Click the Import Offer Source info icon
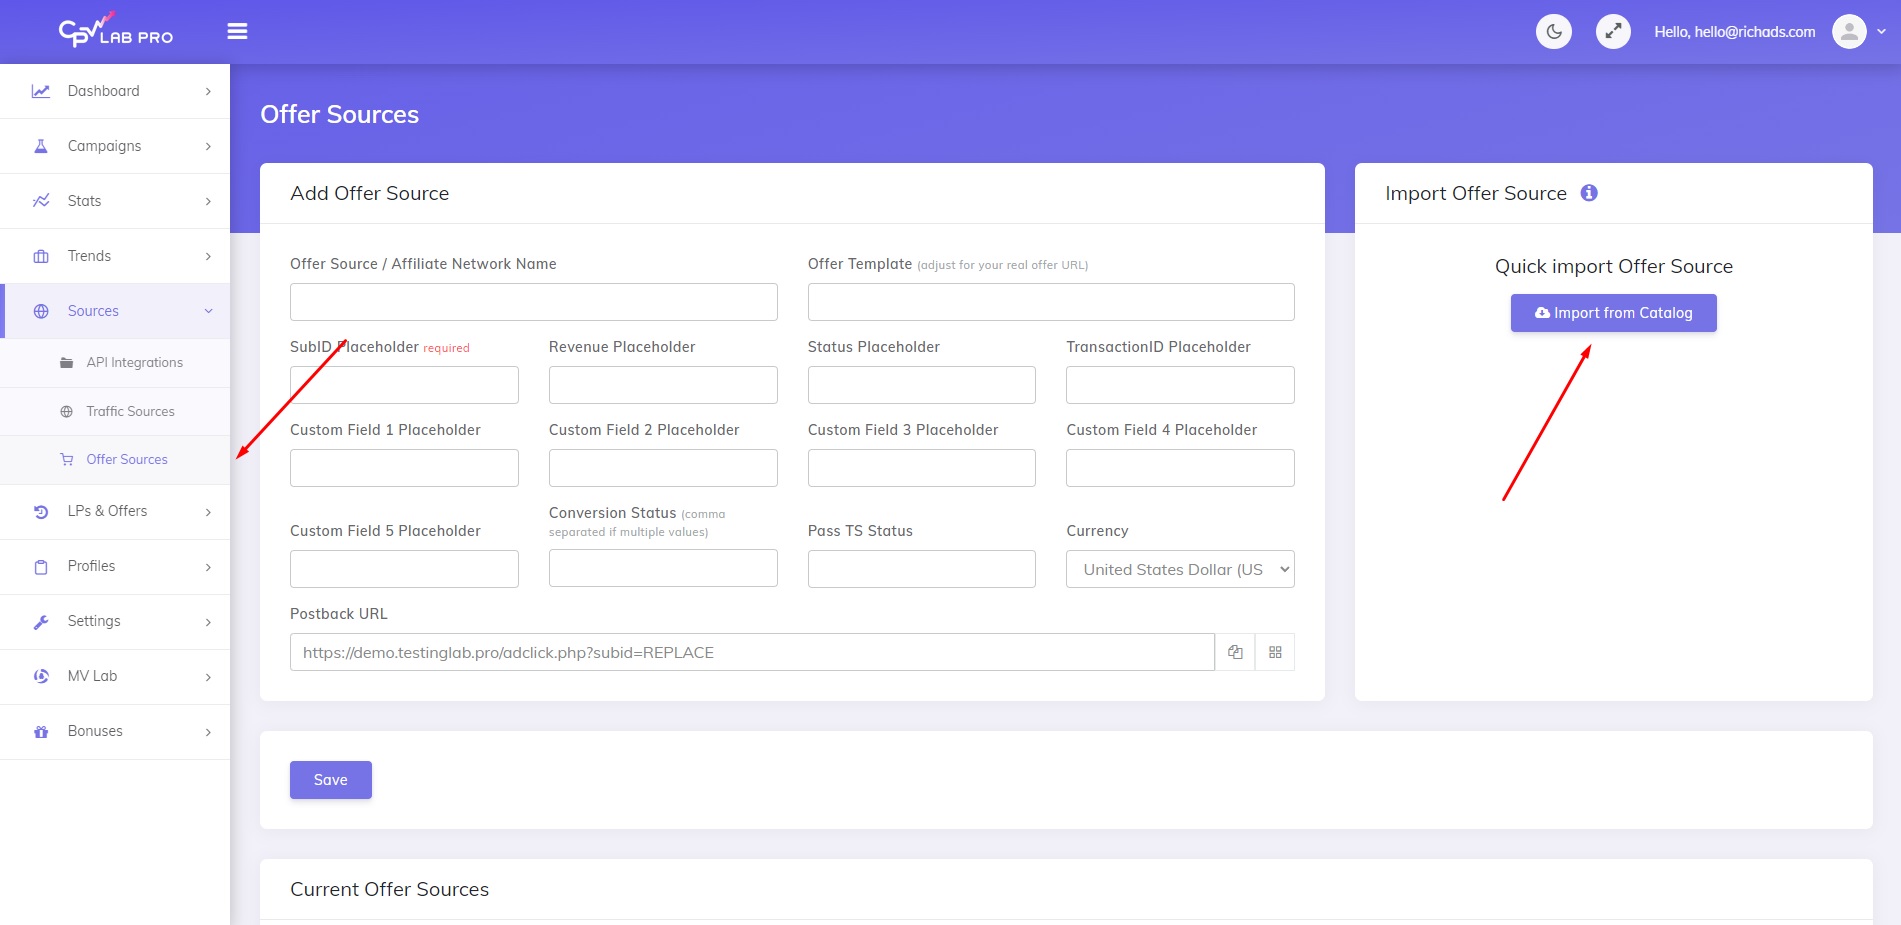The height and width of the screenshot is (925, 1901). pos(1588,193)
